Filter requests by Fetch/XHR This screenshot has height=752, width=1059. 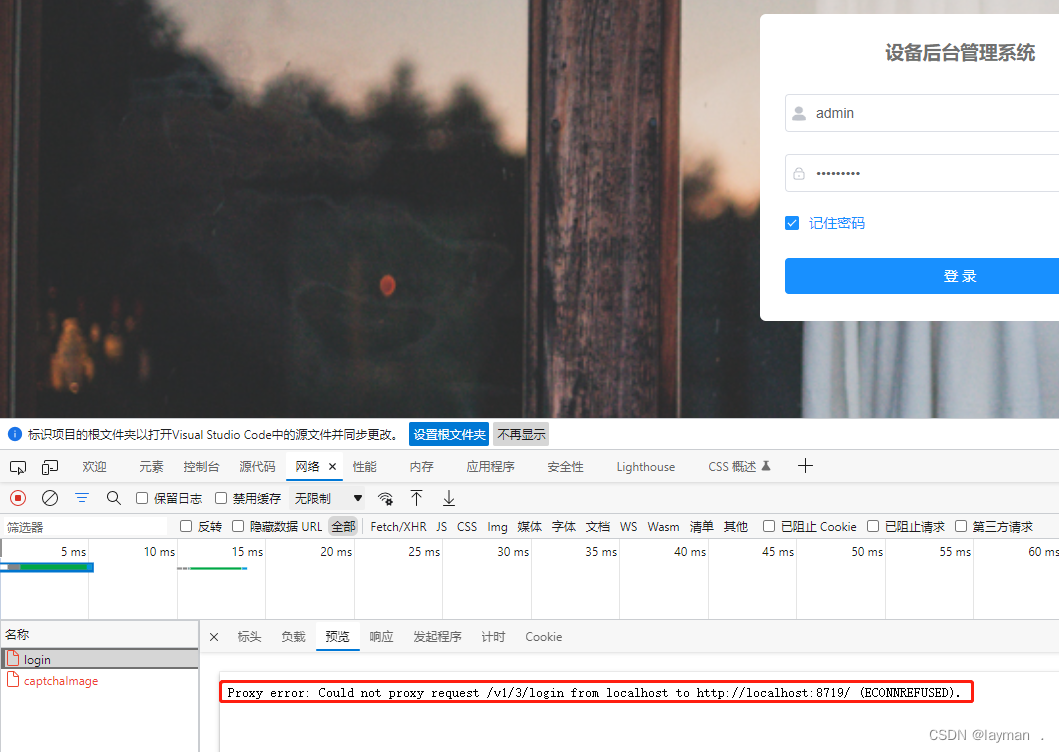tap(398, 526)
